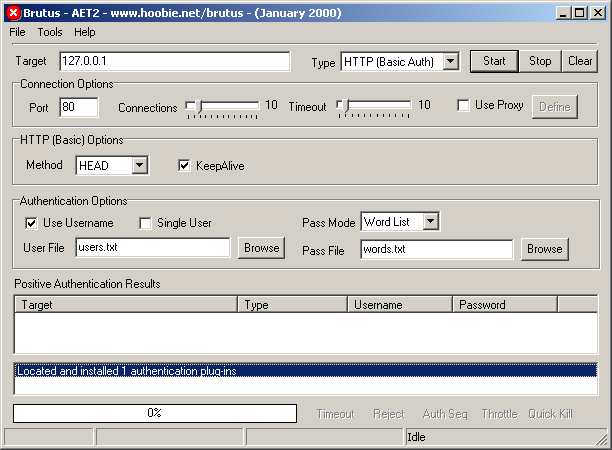Click the Username column header
Image resolution: width=612 pixels, height=450 pixels.
coord(400,305)
